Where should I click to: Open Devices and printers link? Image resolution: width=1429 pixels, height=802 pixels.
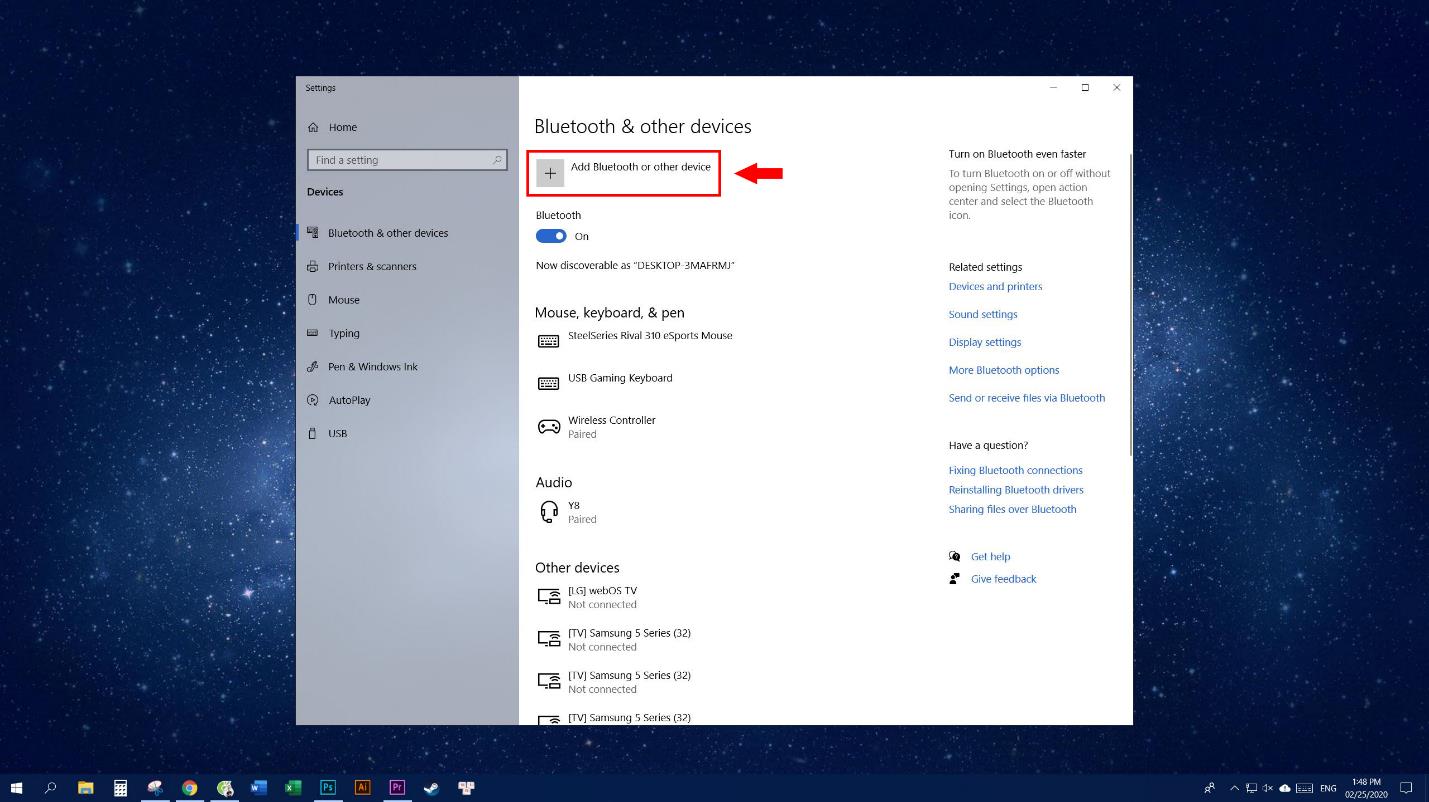click(x=995, y=287)
